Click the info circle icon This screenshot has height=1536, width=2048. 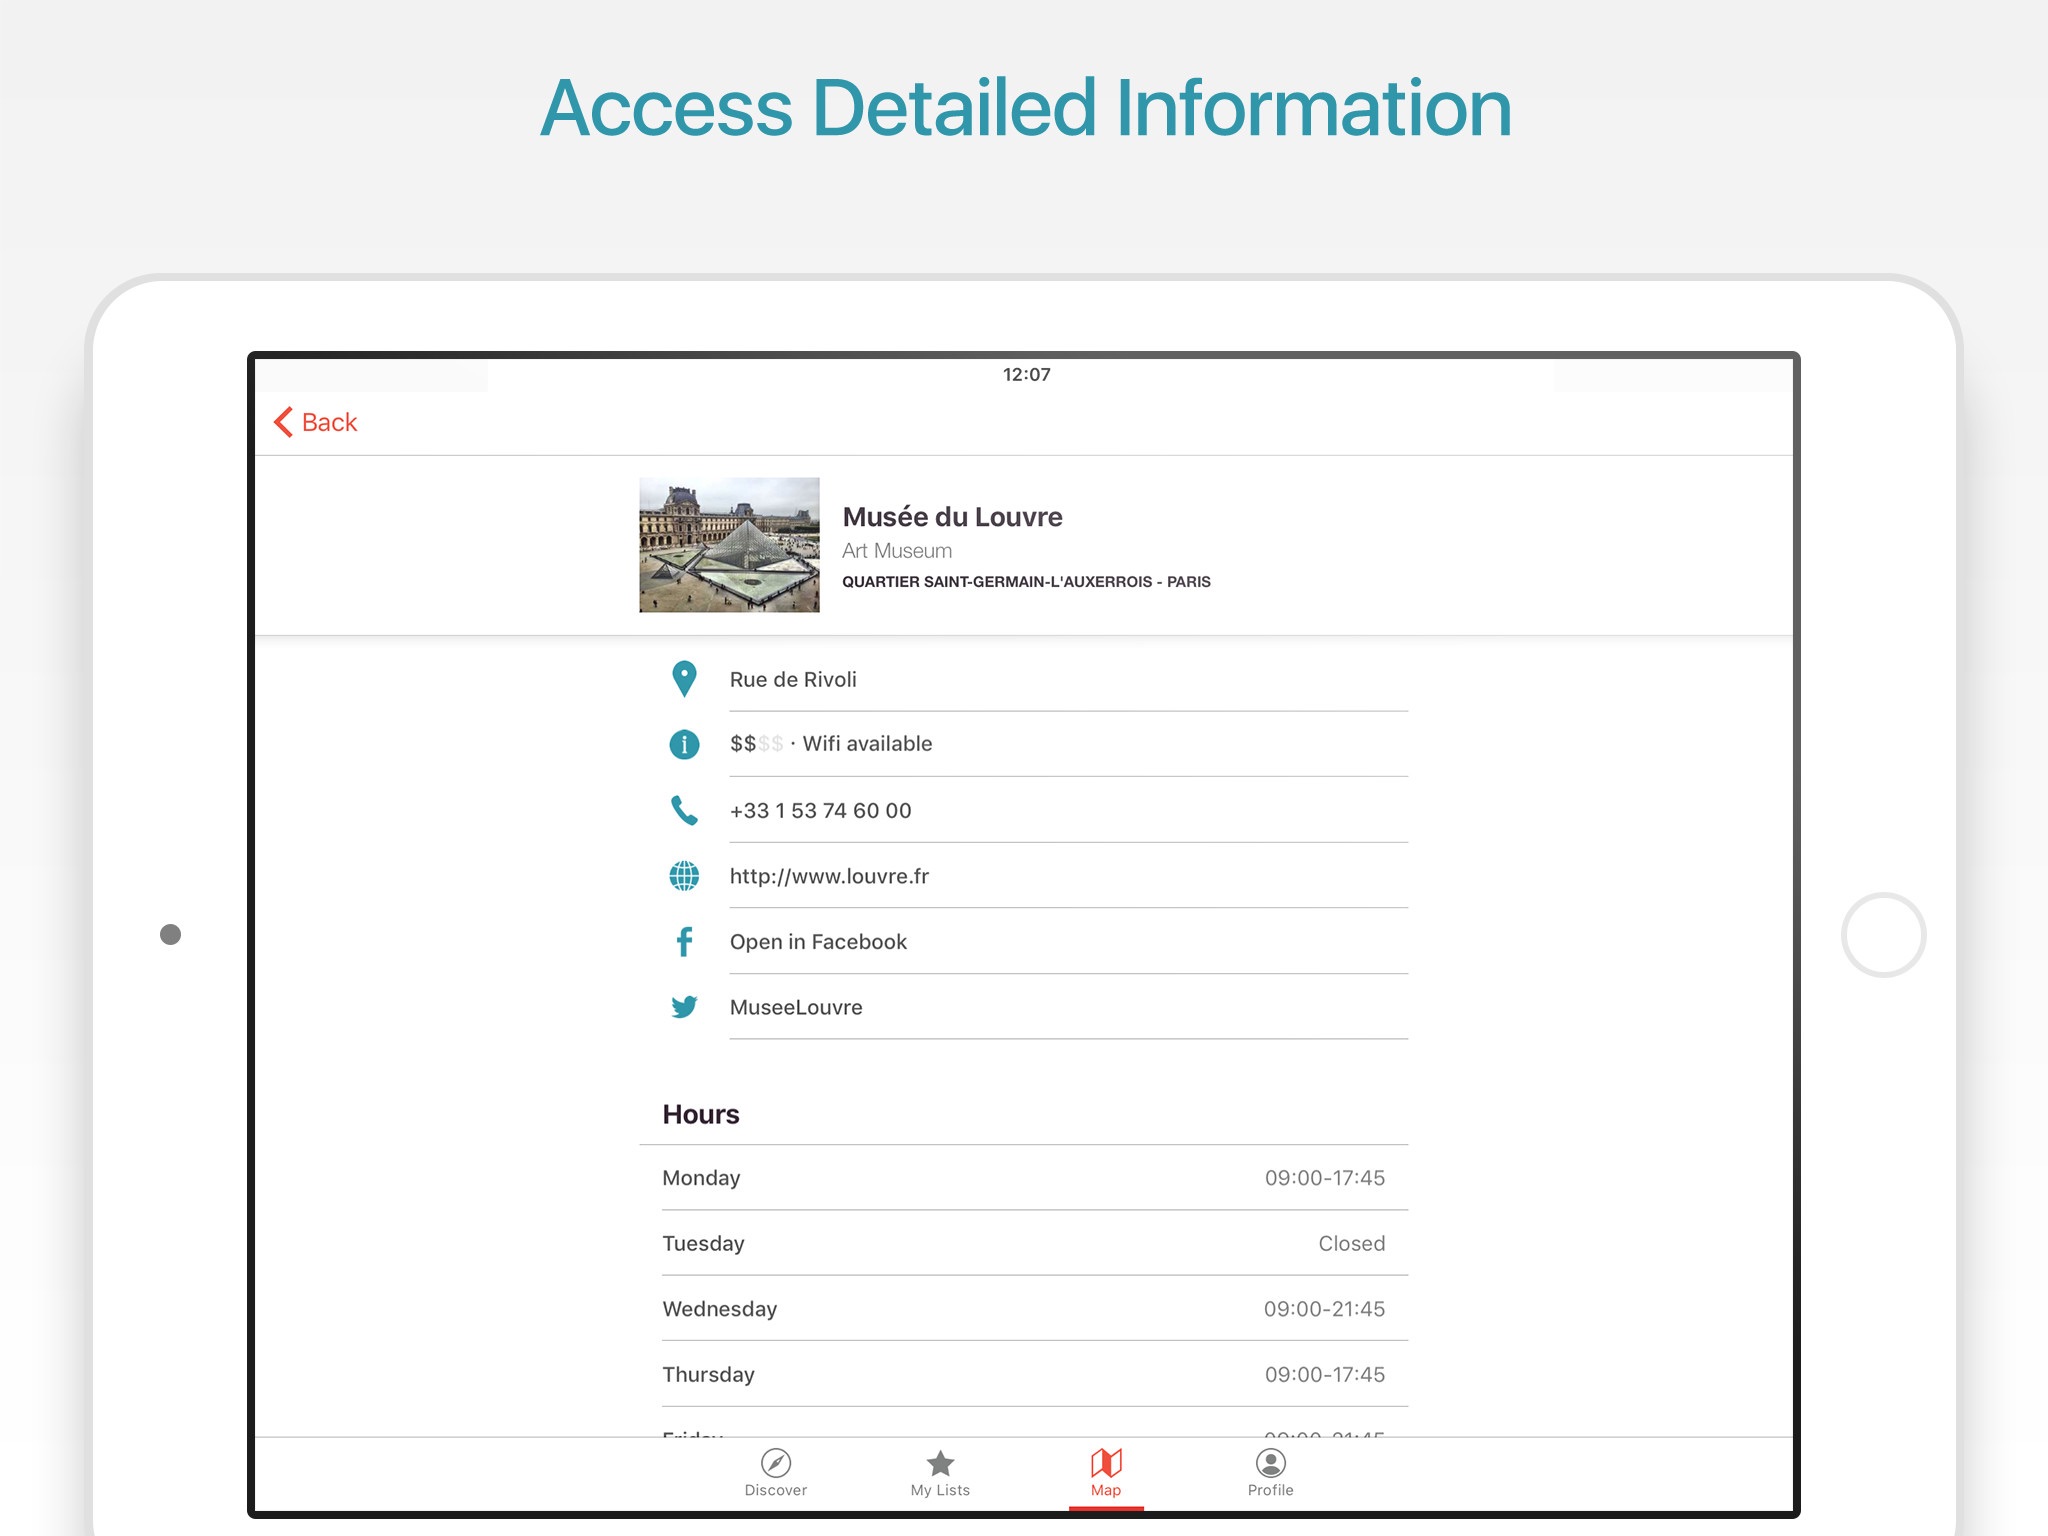tap(684, 744)
